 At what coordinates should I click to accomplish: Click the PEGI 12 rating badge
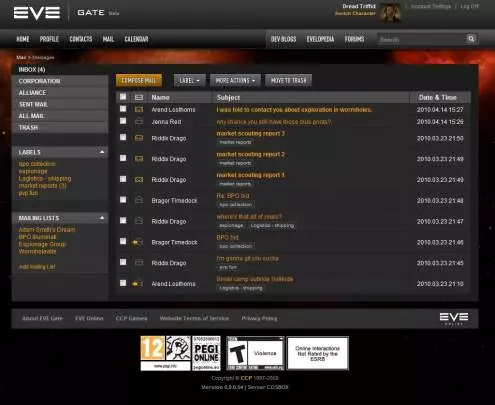click(x=165, y=353)
